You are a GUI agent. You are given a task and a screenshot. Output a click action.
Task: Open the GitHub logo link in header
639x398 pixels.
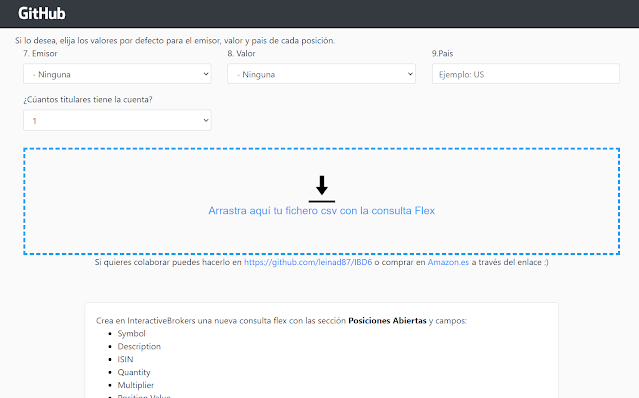[x=42, y=13]
